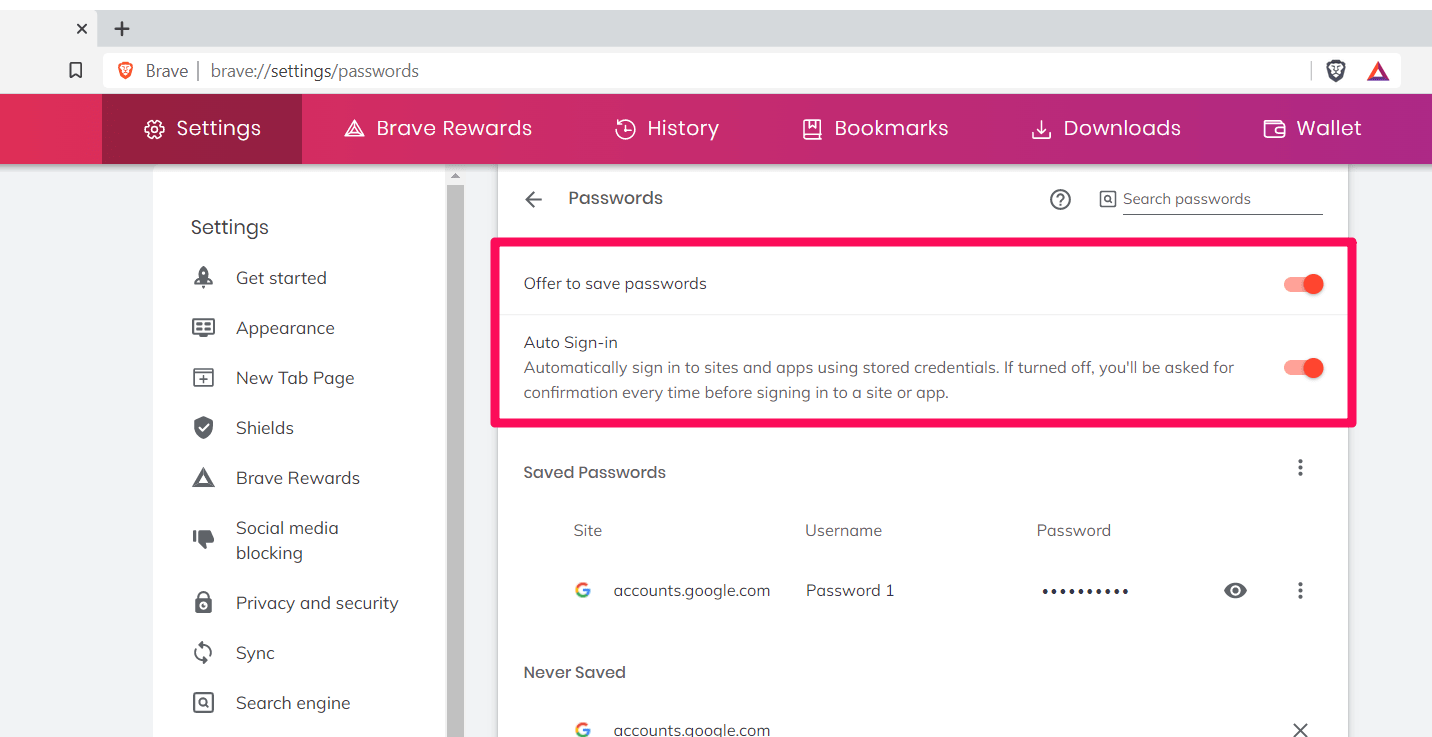Open accounts.google.com link under Never Saved

[692, 730]
